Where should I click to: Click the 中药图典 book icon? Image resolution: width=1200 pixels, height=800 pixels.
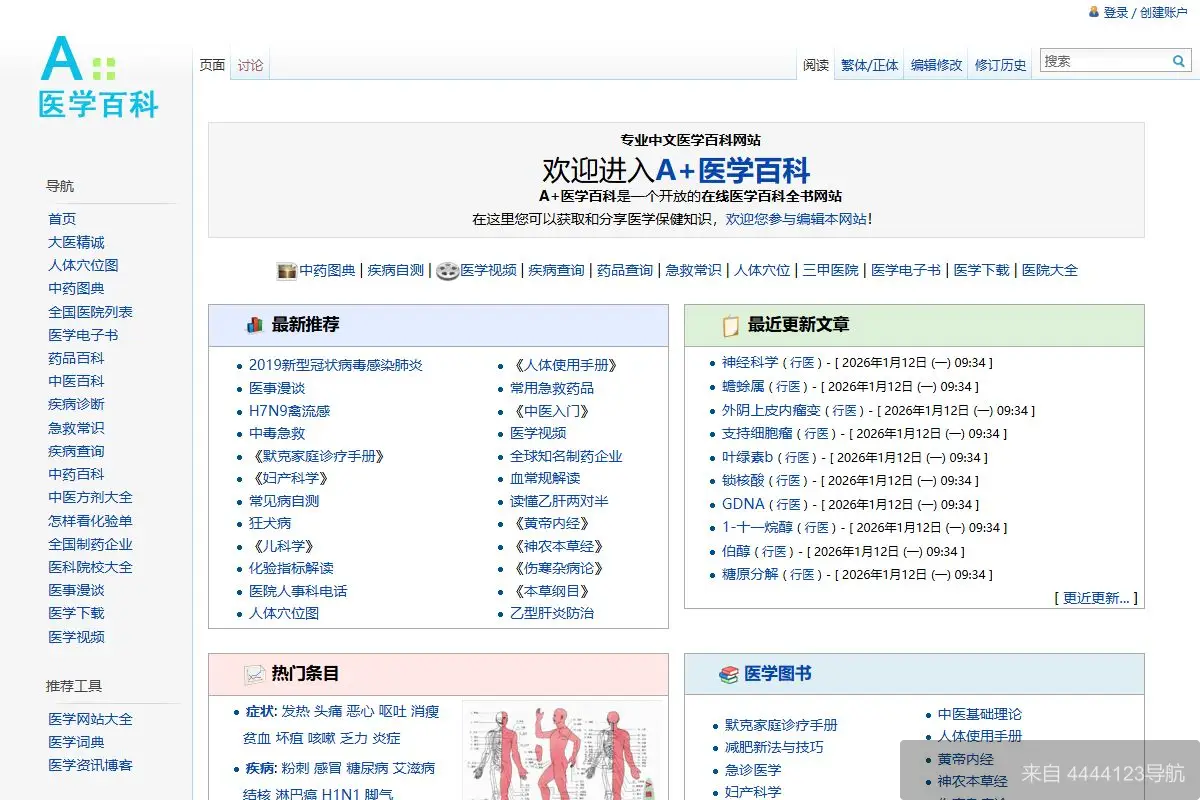click(285, 270)
